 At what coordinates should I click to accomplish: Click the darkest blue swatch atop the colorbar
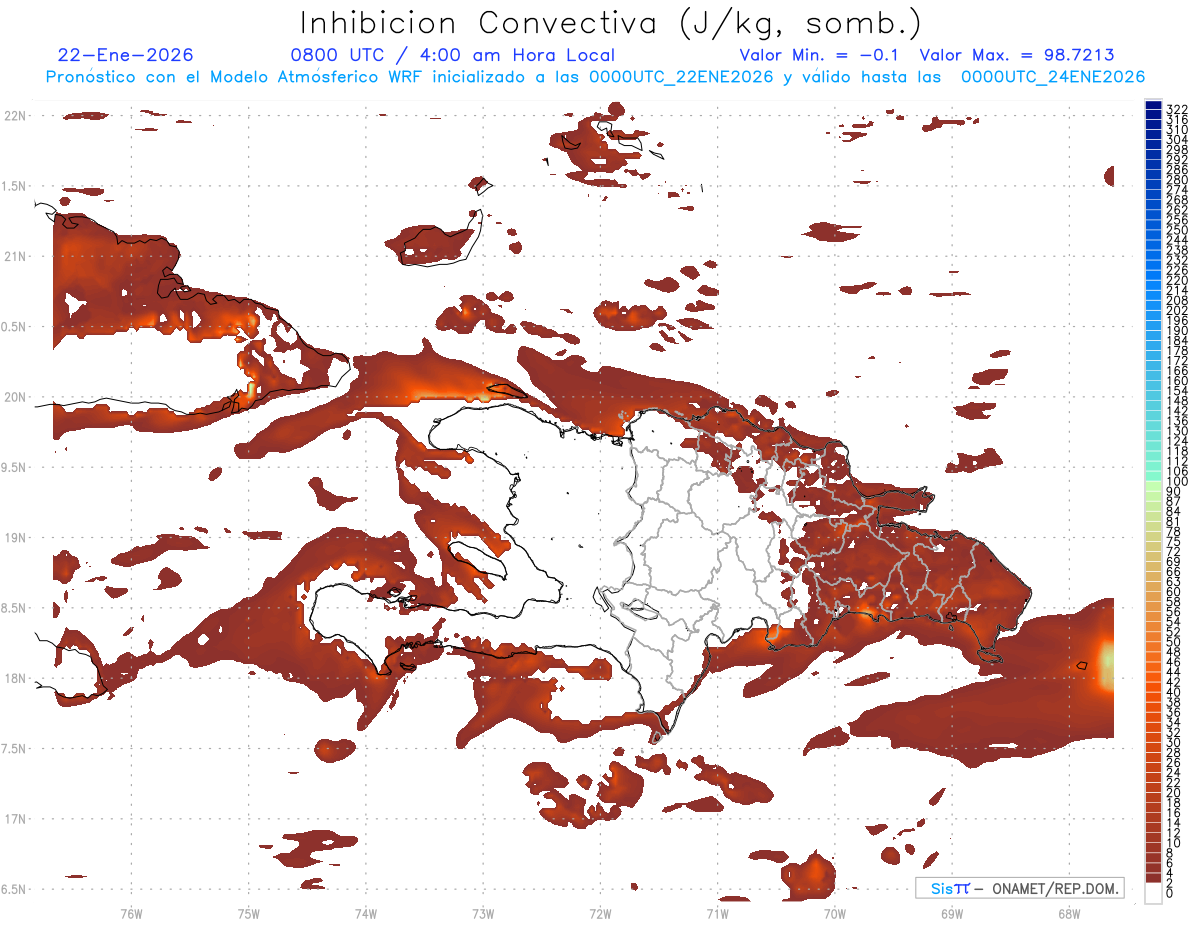(1153, 106)
